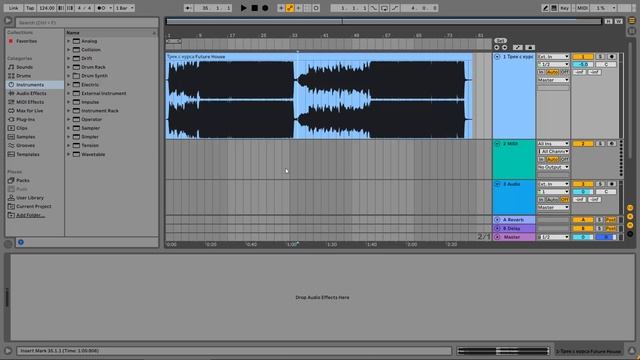This screenshot has height=360, width=640.
Task: Toggle the Metronome button
Action: (x=103, y=8)
